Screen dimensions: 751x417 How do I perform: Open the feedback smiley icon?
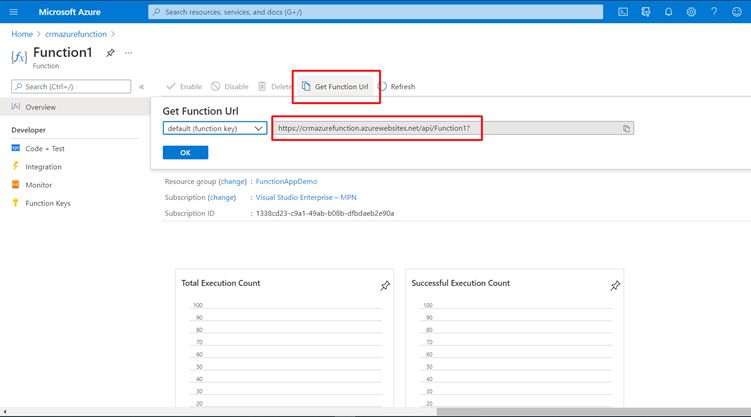(737, 12)
